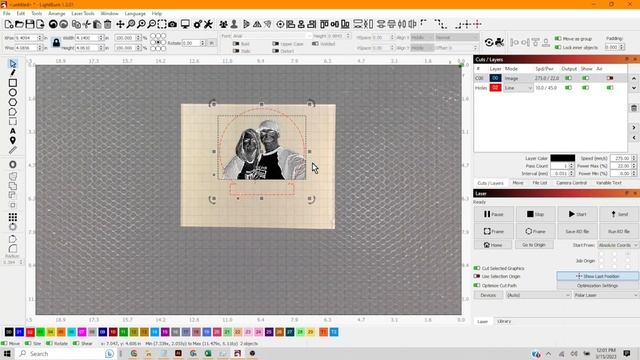Click the black Layer Color swatch
Viewport: 640px width, 360px height.
[x=562, y=158]
